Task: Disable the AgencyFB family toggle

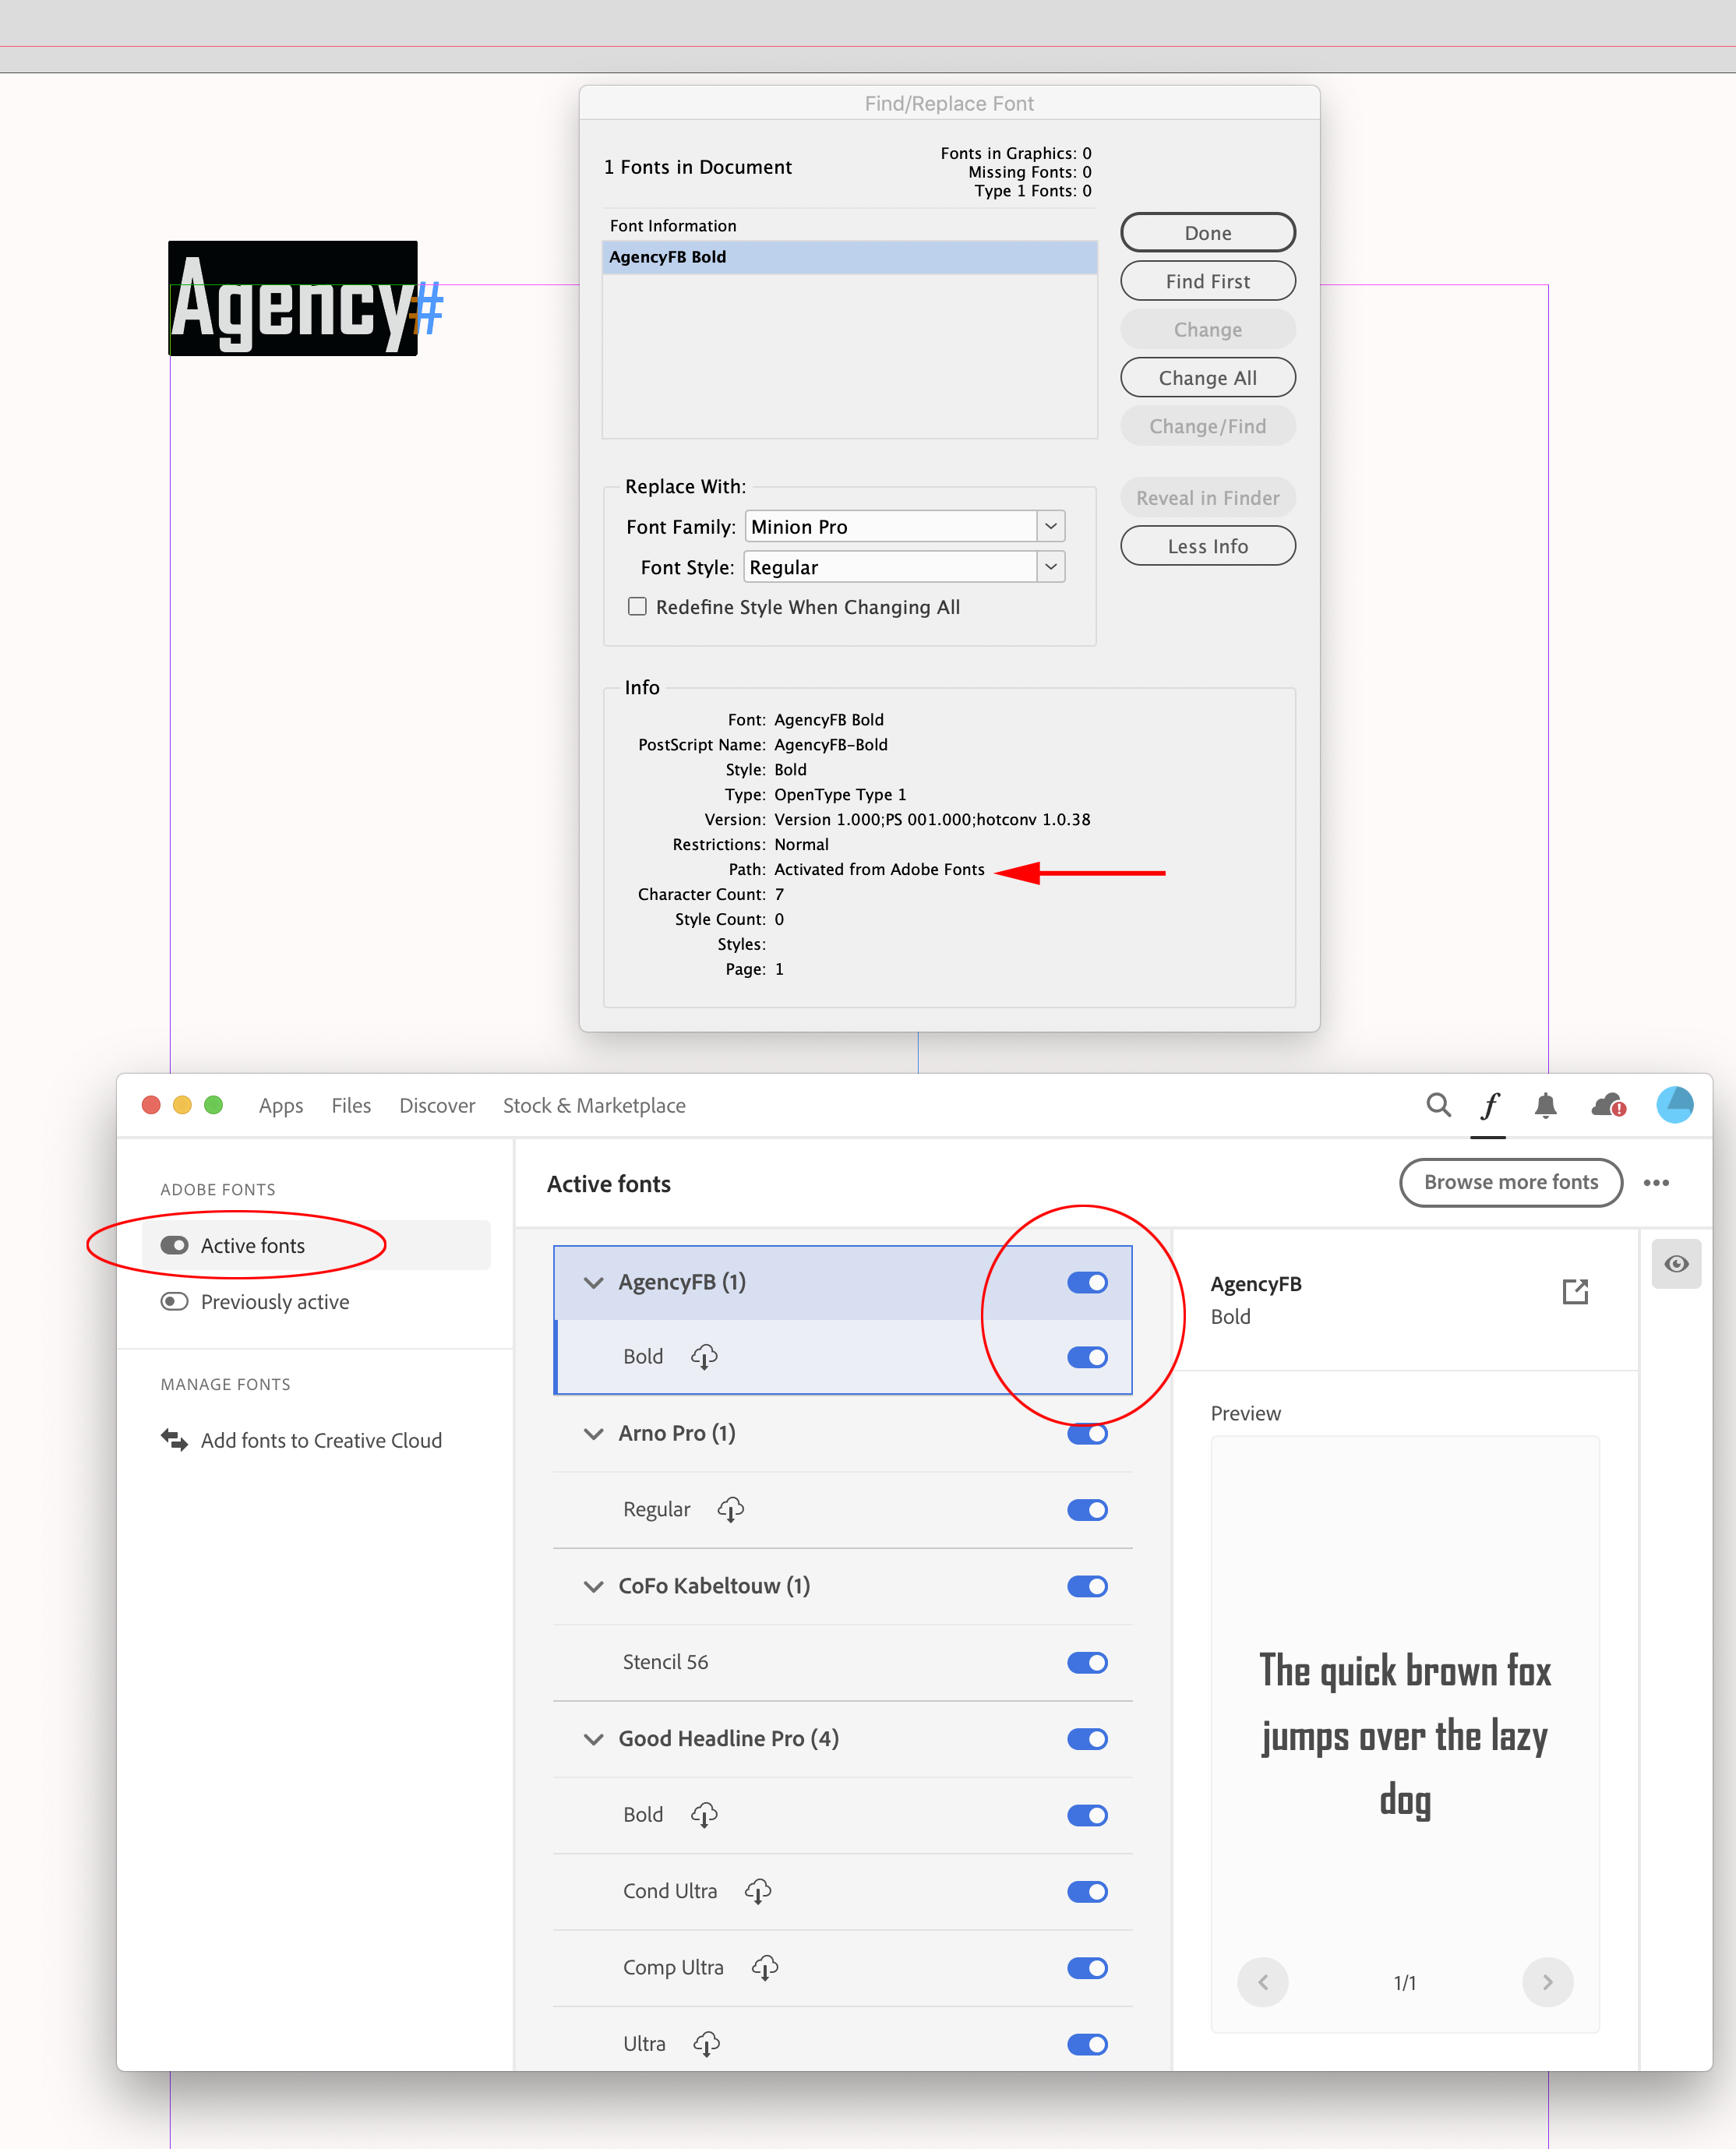Action: pos(1087,1282)
